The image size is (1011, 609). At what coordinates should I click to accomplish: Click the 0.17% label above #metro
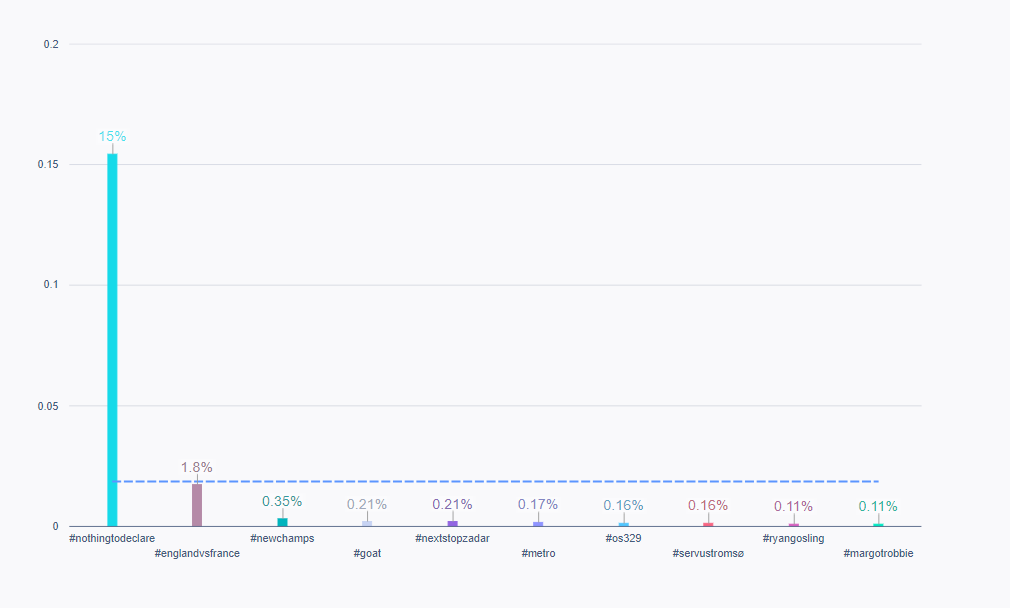point(539,505)
